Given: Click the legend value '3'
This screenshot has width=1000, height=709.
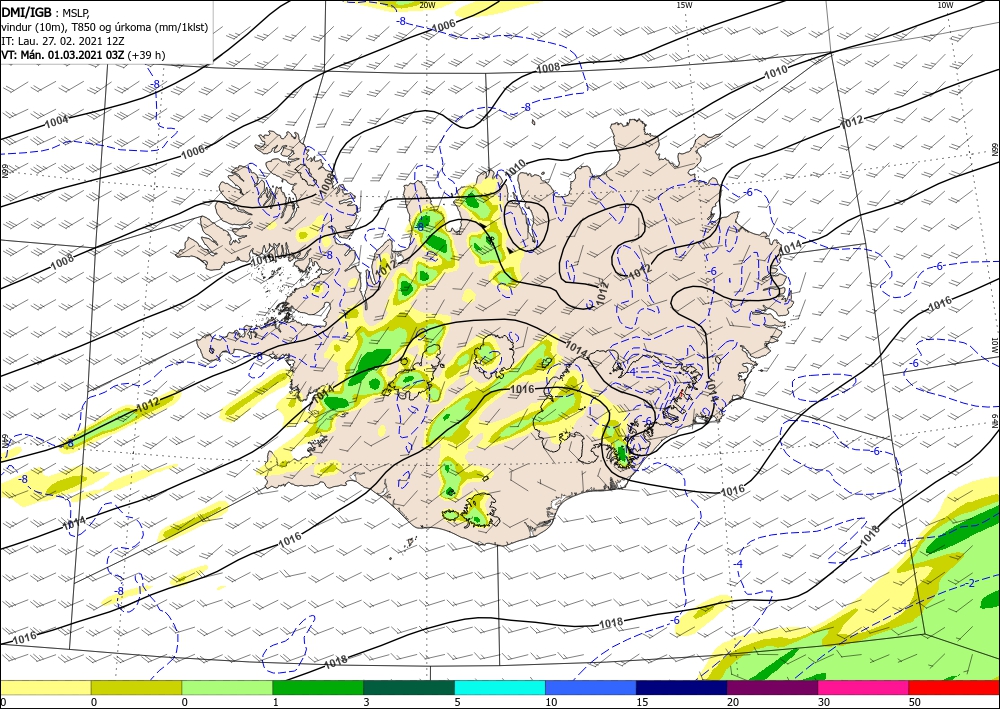Looking at the screenshot, I should (367, 702).
